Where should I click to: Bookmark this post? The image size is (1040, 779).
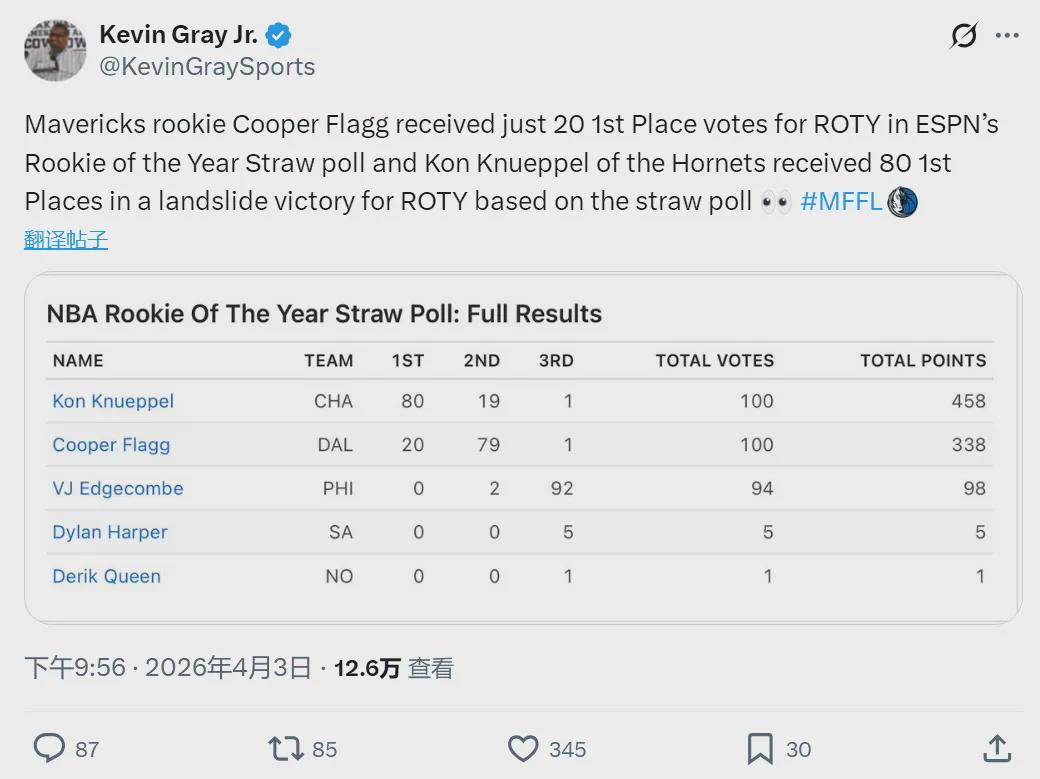point(760,749)
